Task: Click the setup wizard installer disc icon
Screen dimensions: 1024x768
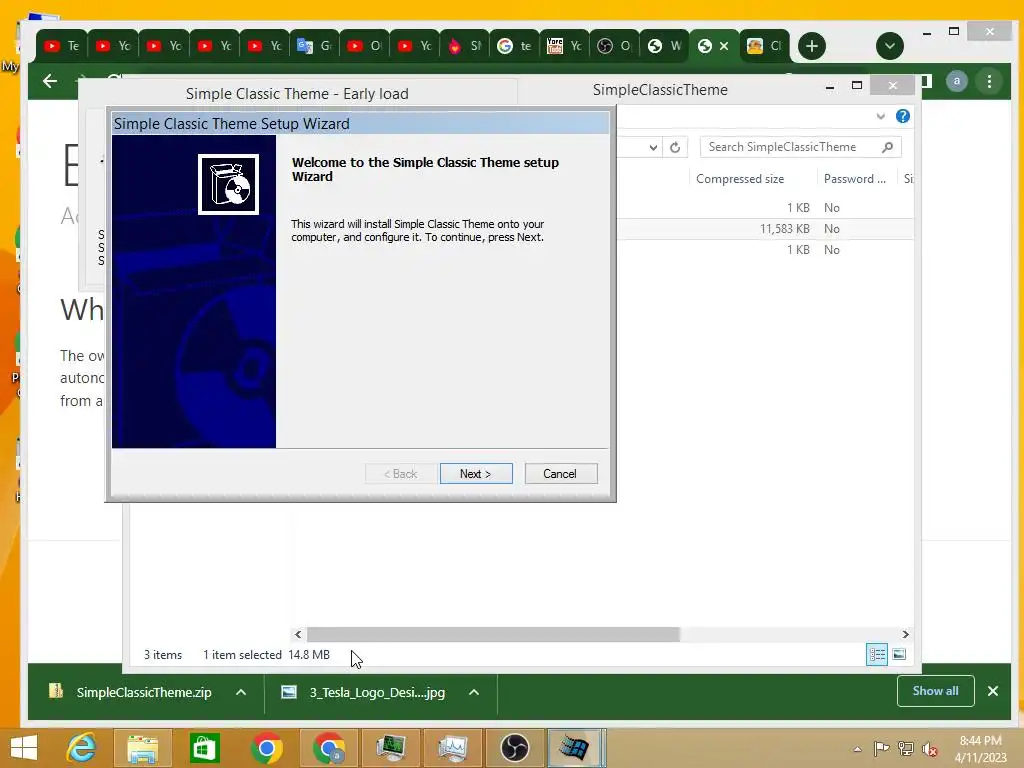Action: [x=229, y=184]
